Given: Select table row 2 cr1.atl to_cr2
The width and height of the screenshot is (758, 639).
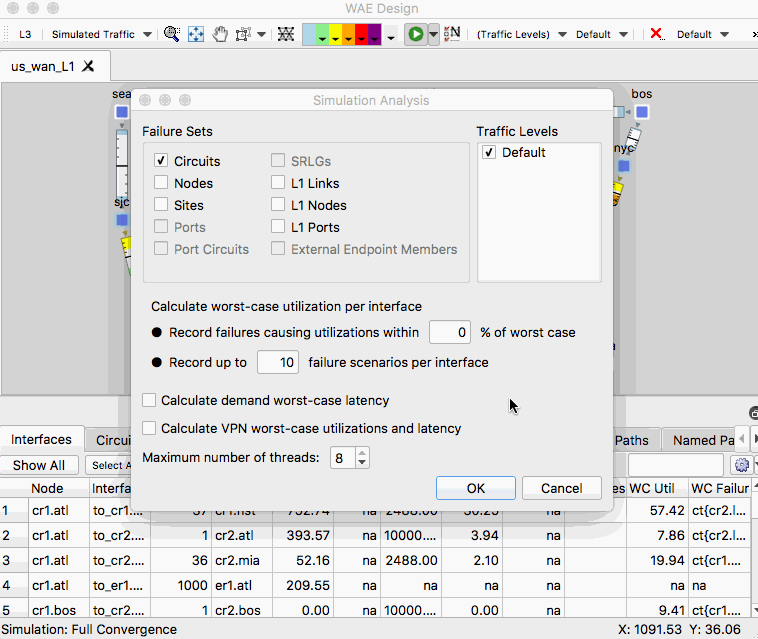Looking at the screenshot, I should [375, 535].
